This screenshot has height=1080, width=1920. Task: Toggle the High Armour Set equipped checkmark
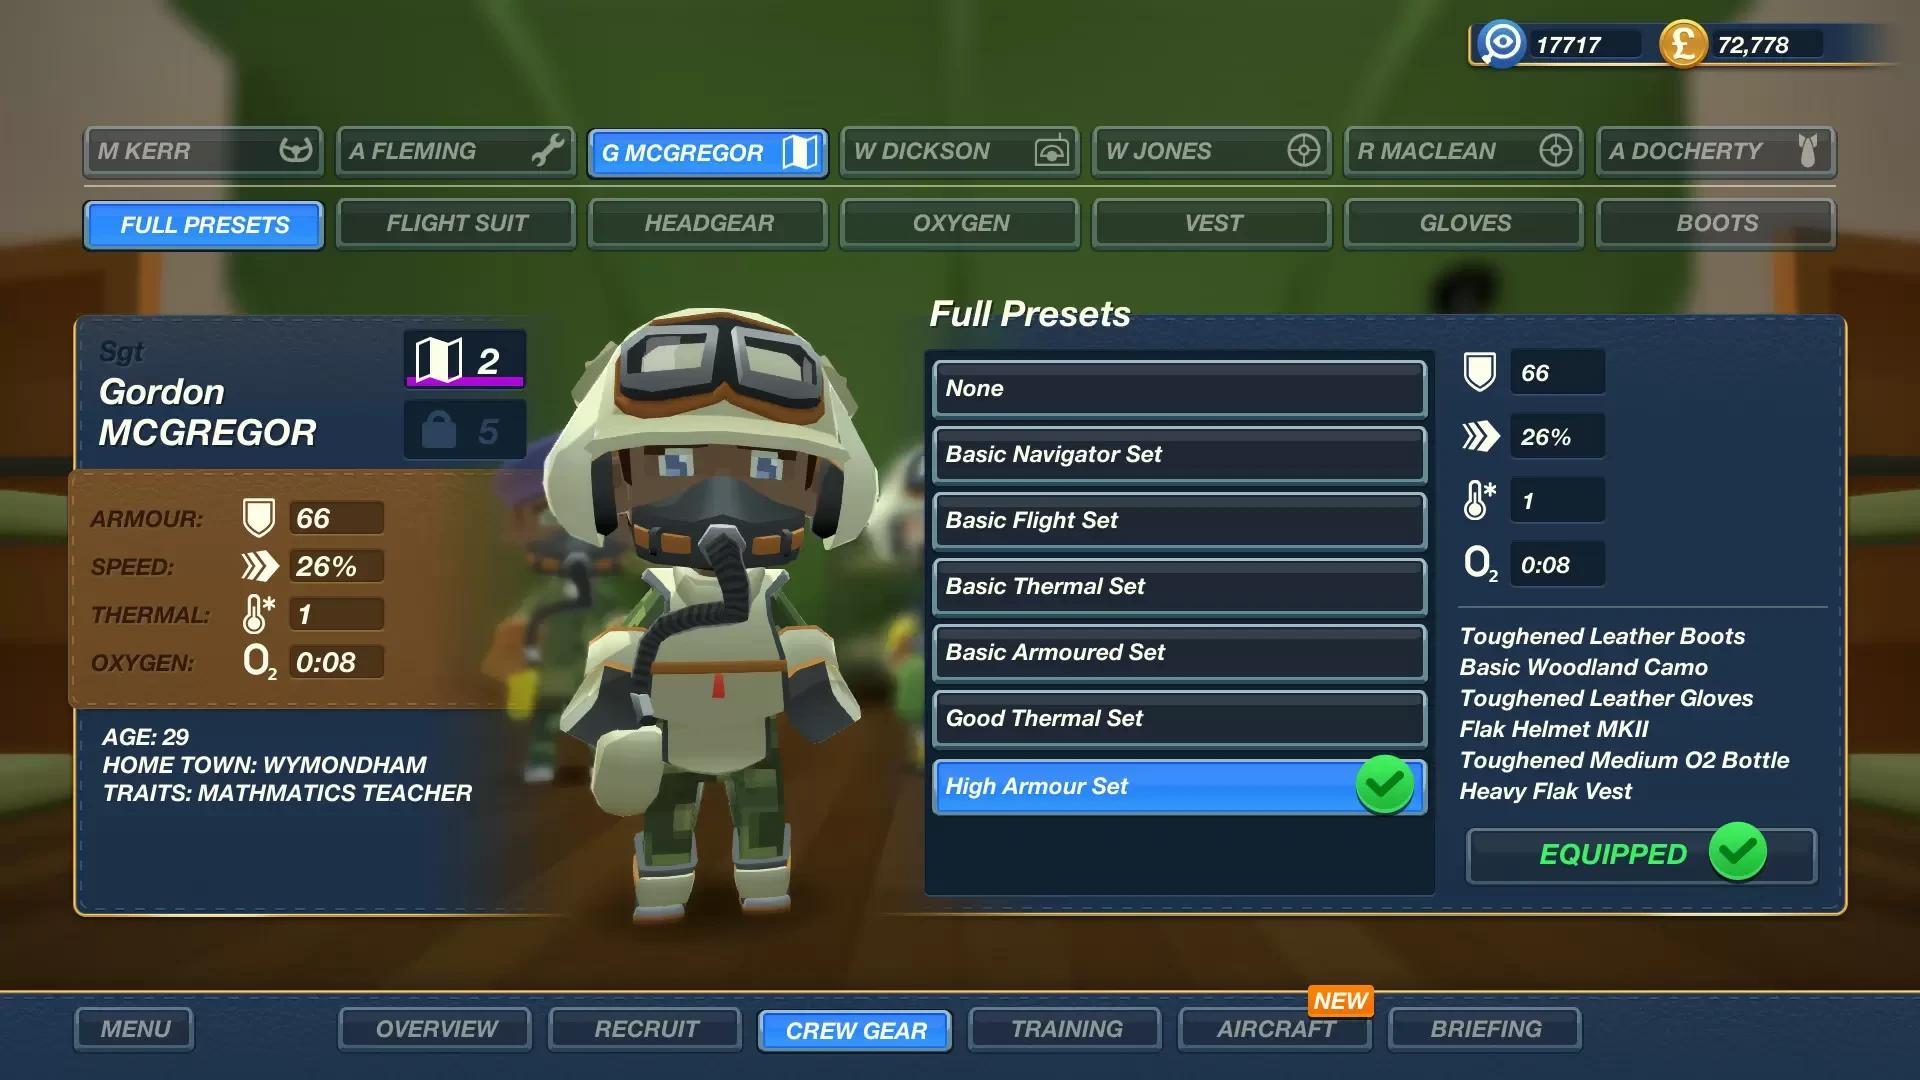coord(1385,785)
